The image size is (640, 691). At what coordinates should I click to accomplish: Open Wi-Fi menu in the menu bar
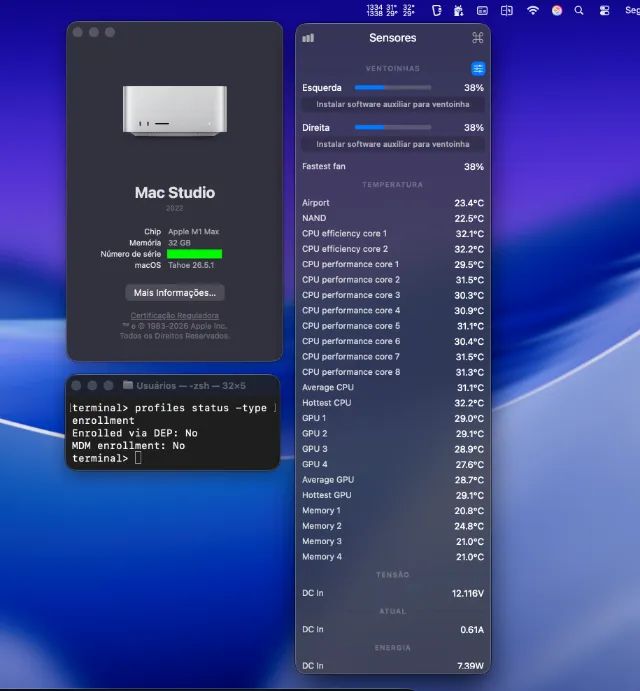[x=533, y=10]
